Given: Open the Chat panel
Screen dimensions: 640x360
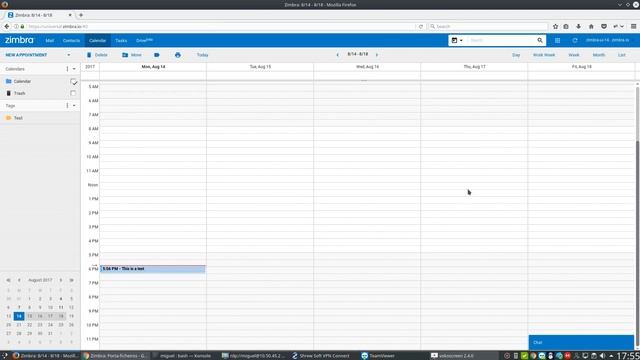Looking at the screenshot, I should point(581,342).
